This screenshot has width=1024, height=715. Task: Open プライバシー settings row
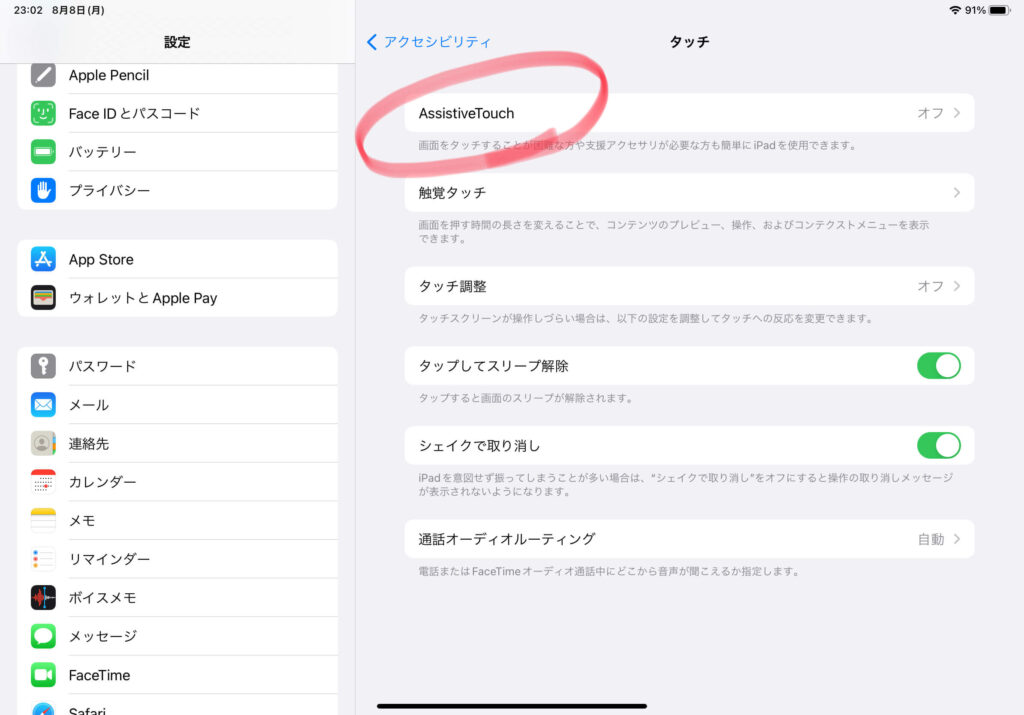[178, 190]
